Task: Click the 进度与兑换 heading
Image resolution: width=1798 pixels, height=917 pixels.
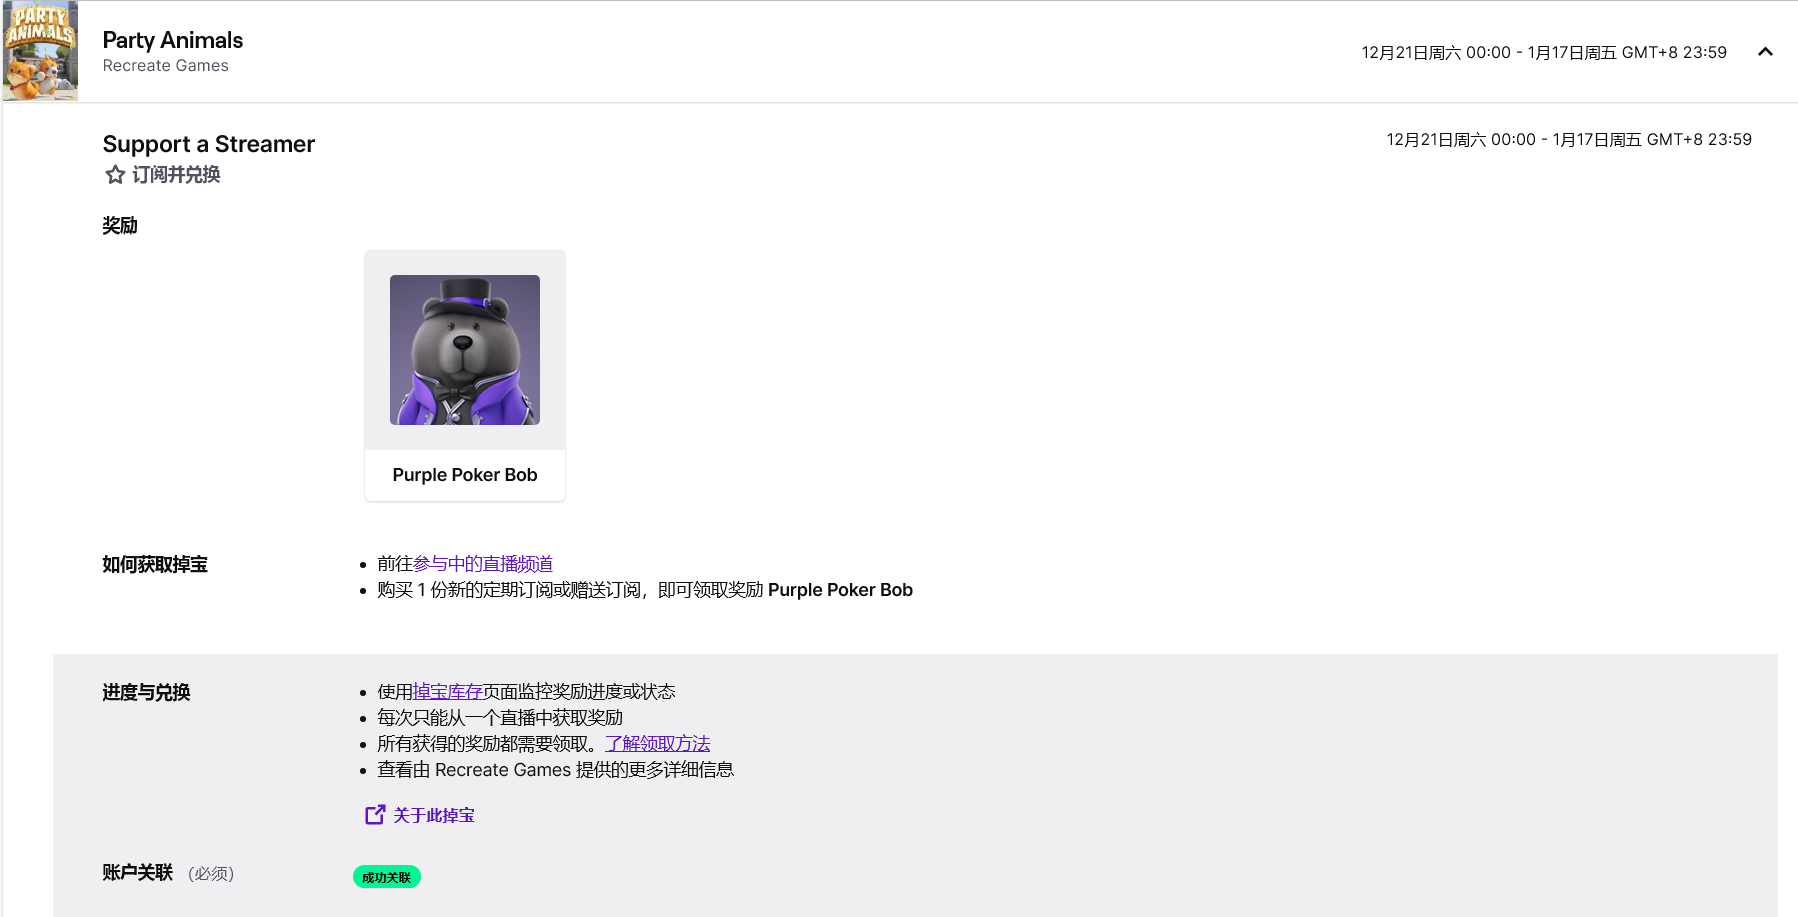Action: pos(146,693)
